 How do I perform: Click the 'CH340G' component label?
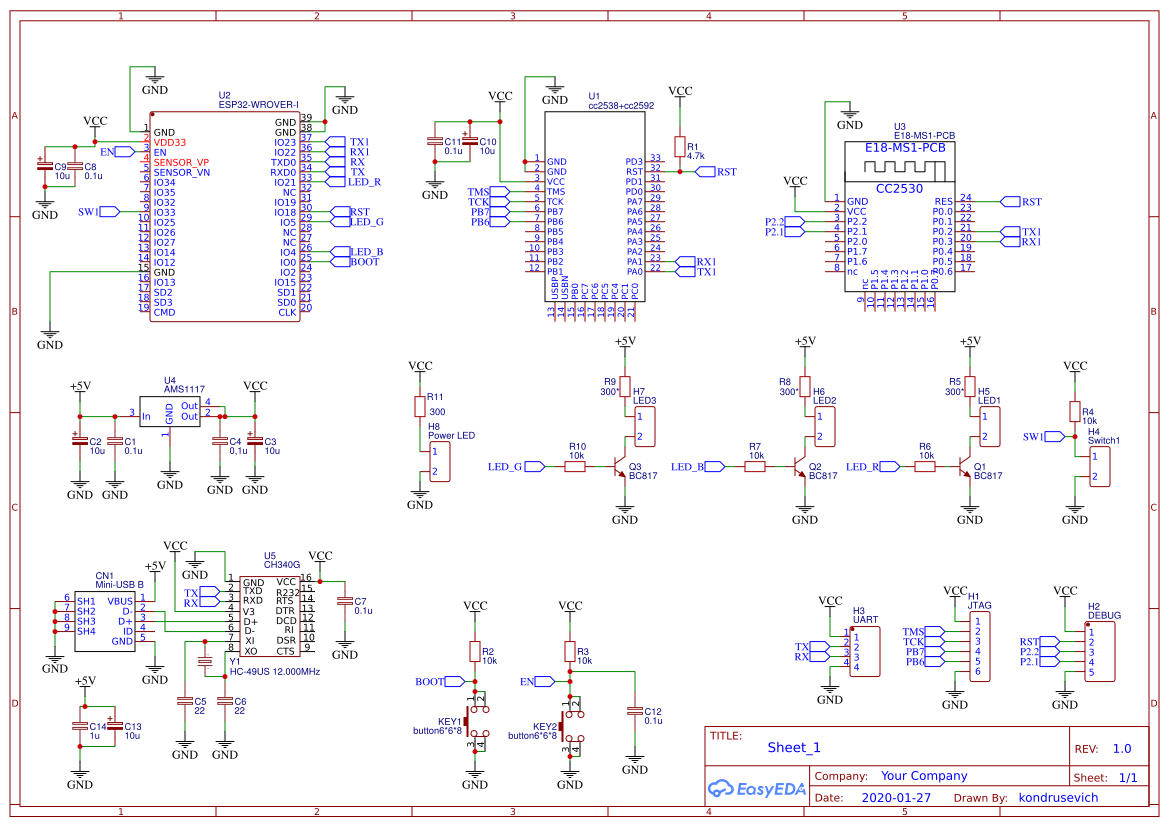click(x=282, y=565)
